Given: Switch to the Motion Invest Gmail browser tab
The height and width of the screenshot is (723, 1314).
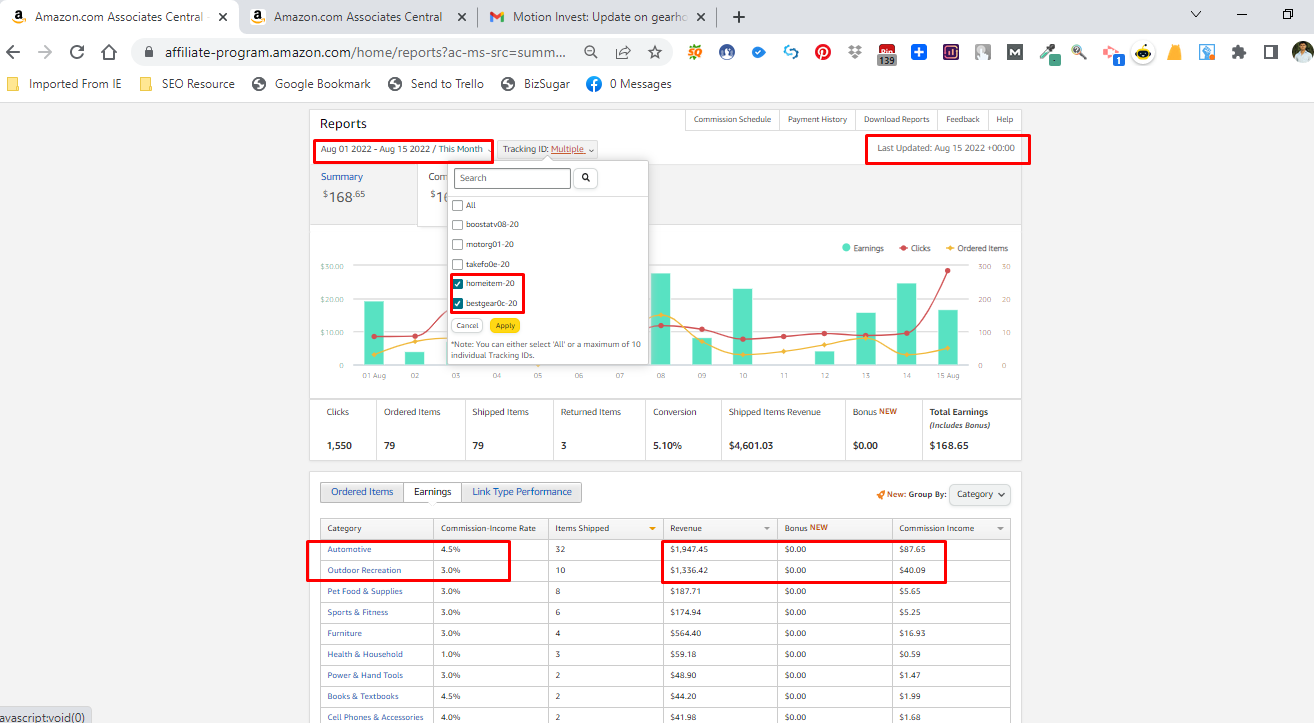Looking at the screenshot, I should coord(596,16).
